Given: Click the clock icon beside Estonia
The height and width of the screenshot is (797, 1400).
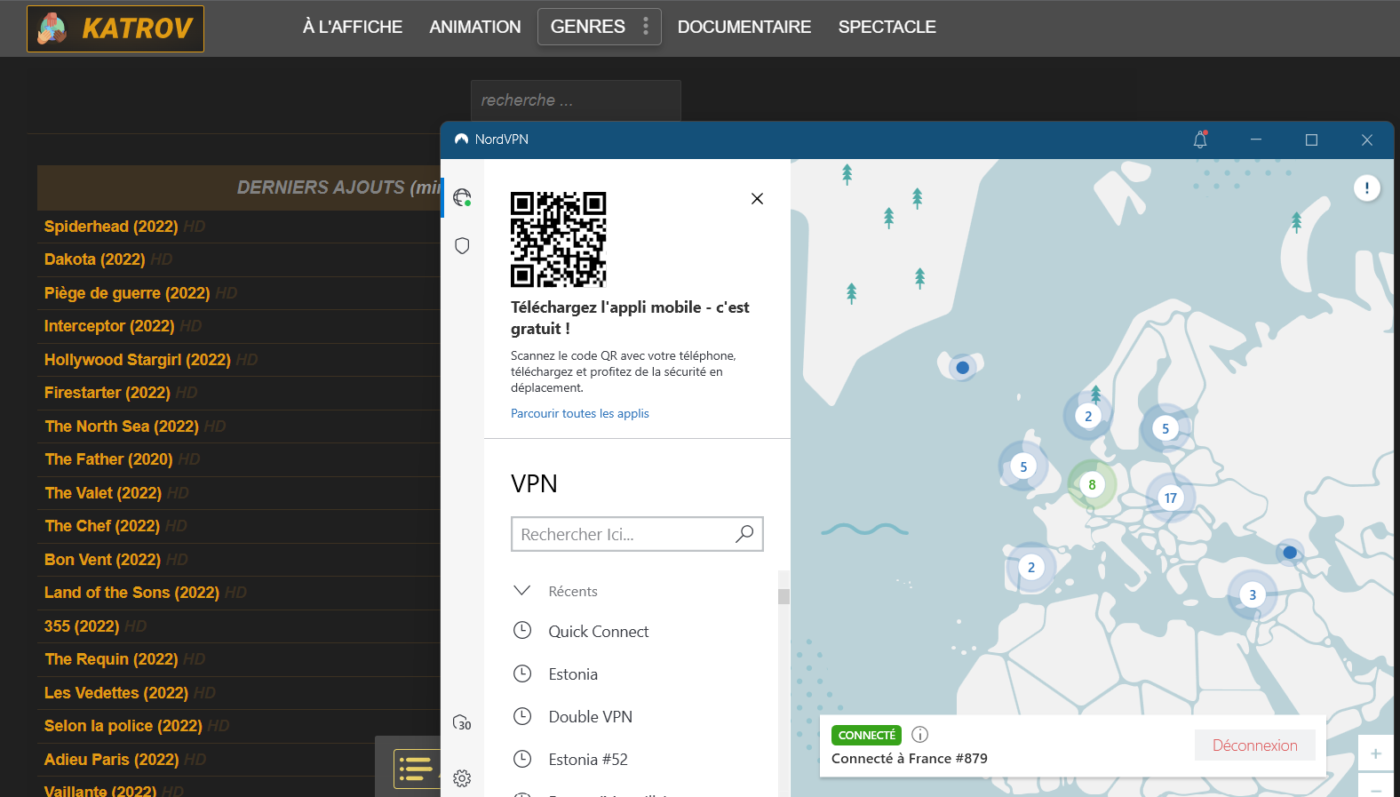Looking at the screenshot, I should pyautogui.click(x=522, y=674).
